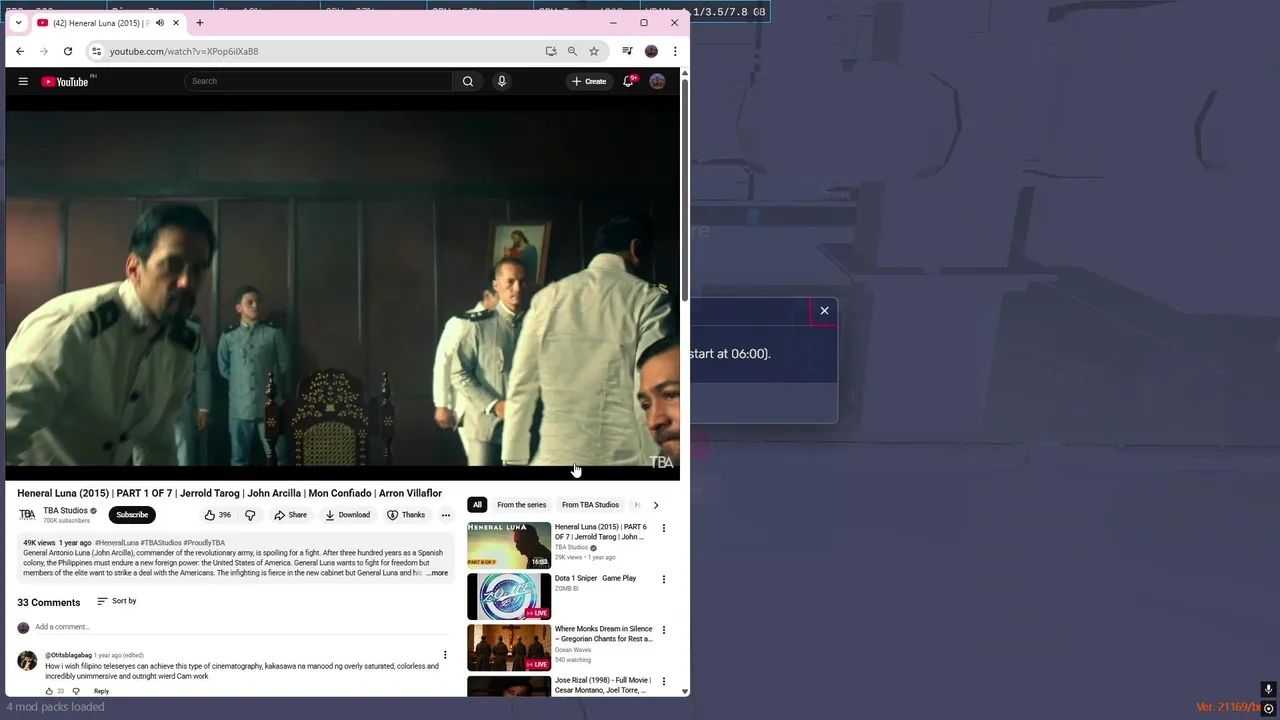The width and height of the screenshot is (1280, 720).
Task: Dislike the video with thumbs down
Action: [250, 515]
